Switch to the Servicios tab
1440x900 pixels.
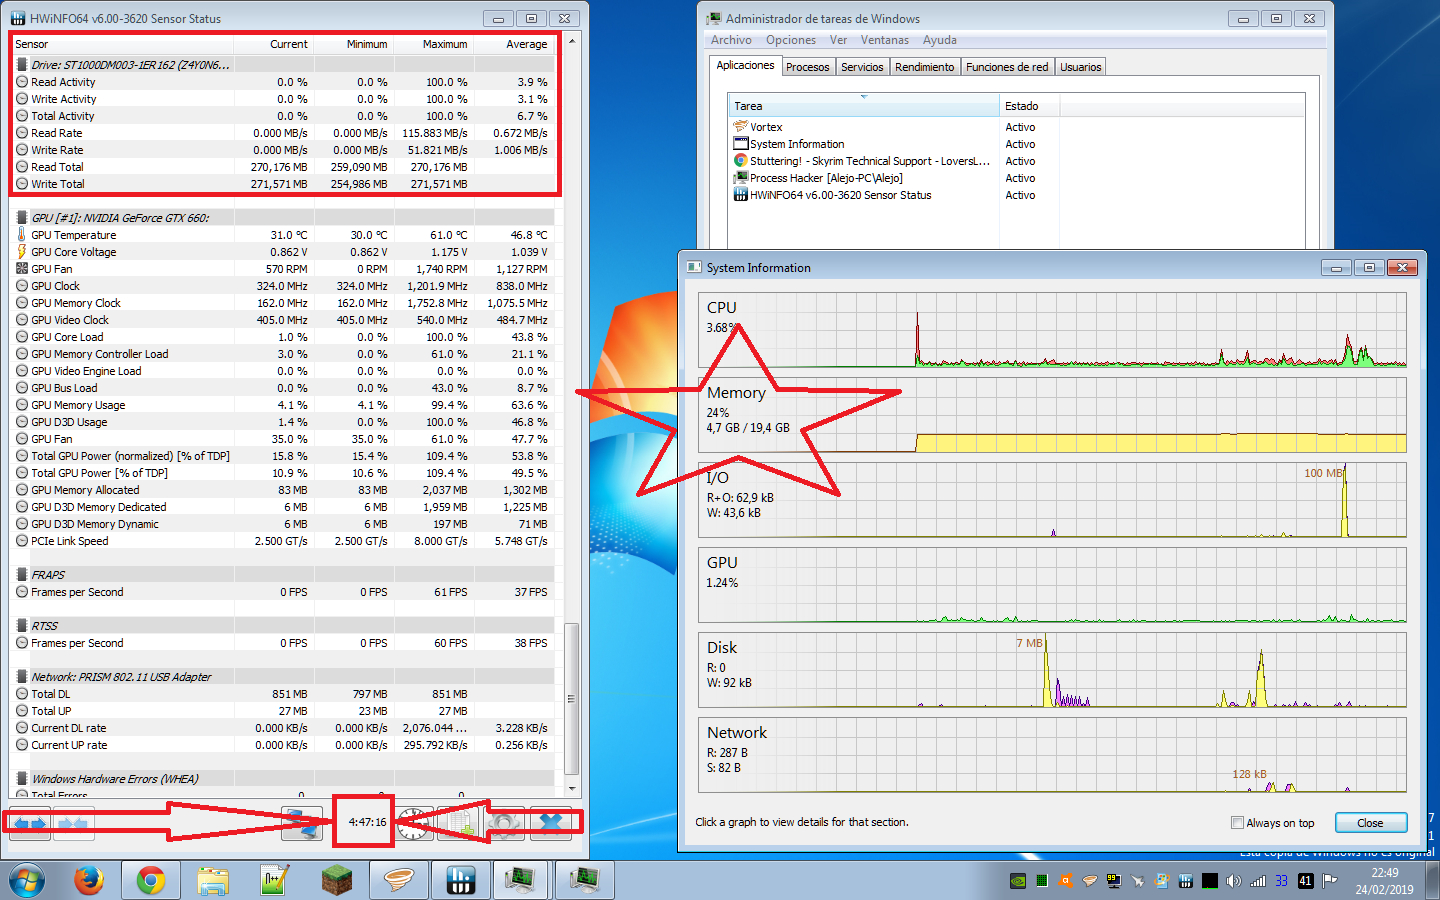point(862,67)
